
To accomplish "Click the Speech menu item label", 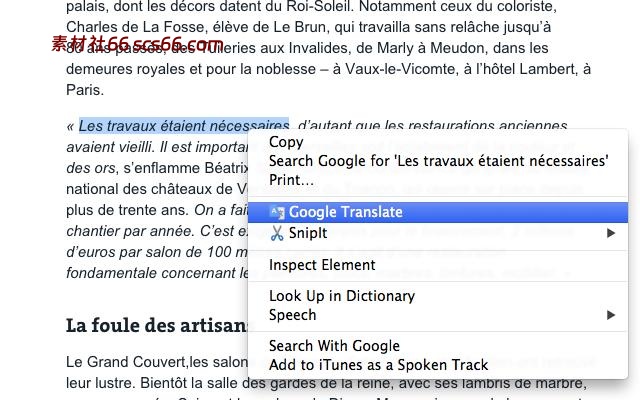I will point(292,315).
